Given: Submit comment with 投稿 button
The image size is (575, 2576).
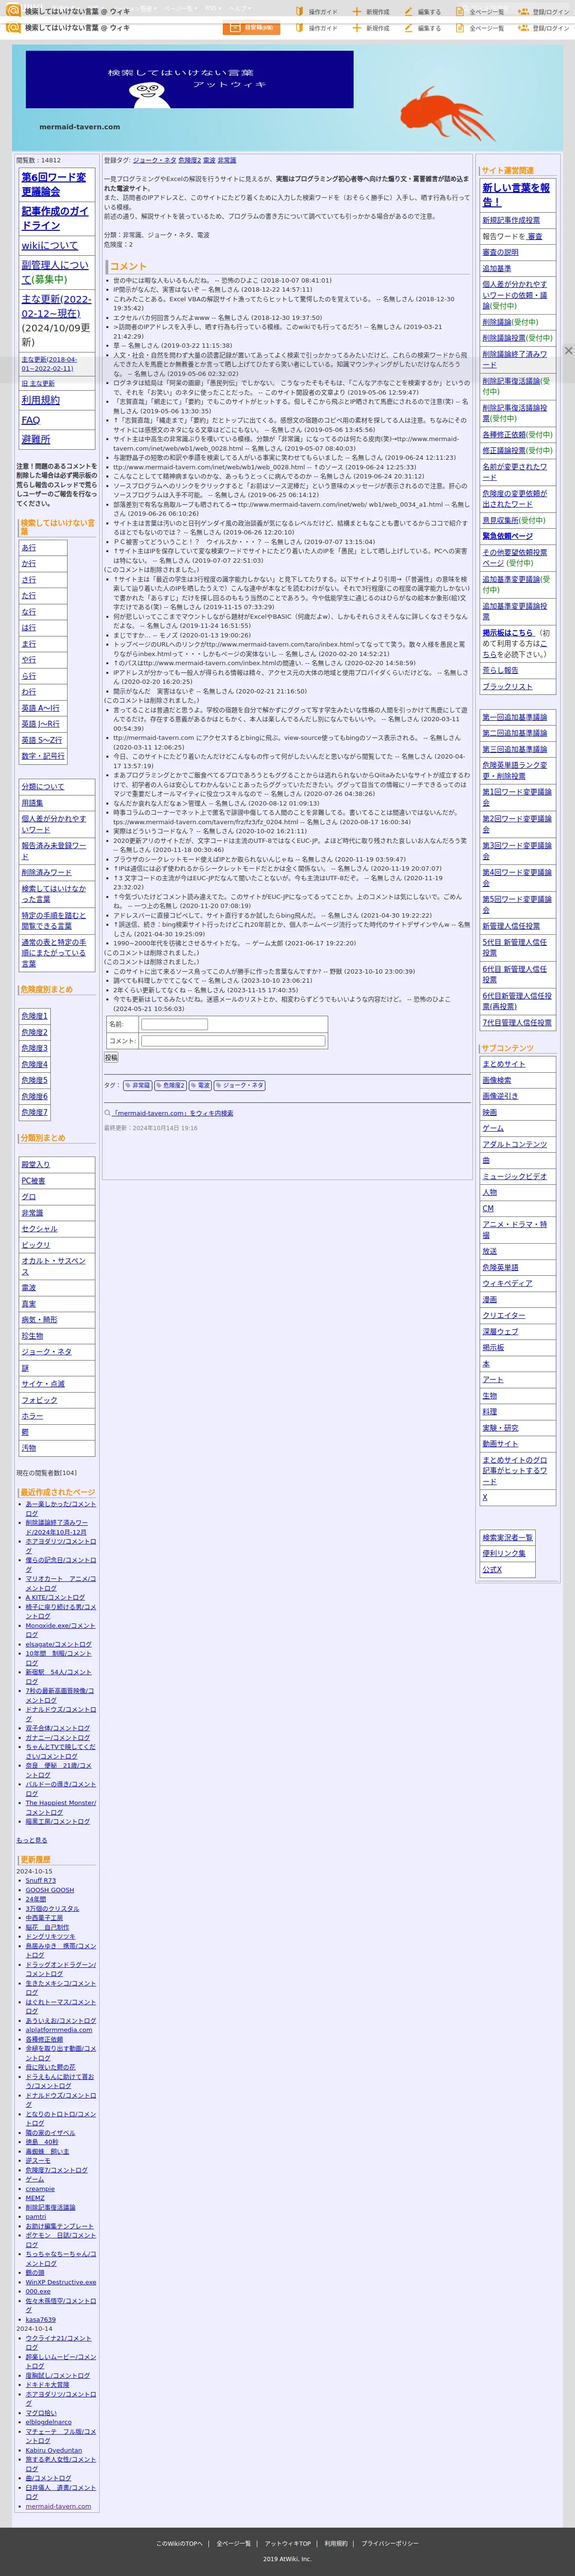Looking at the screenshot, I should point(111,1057).
